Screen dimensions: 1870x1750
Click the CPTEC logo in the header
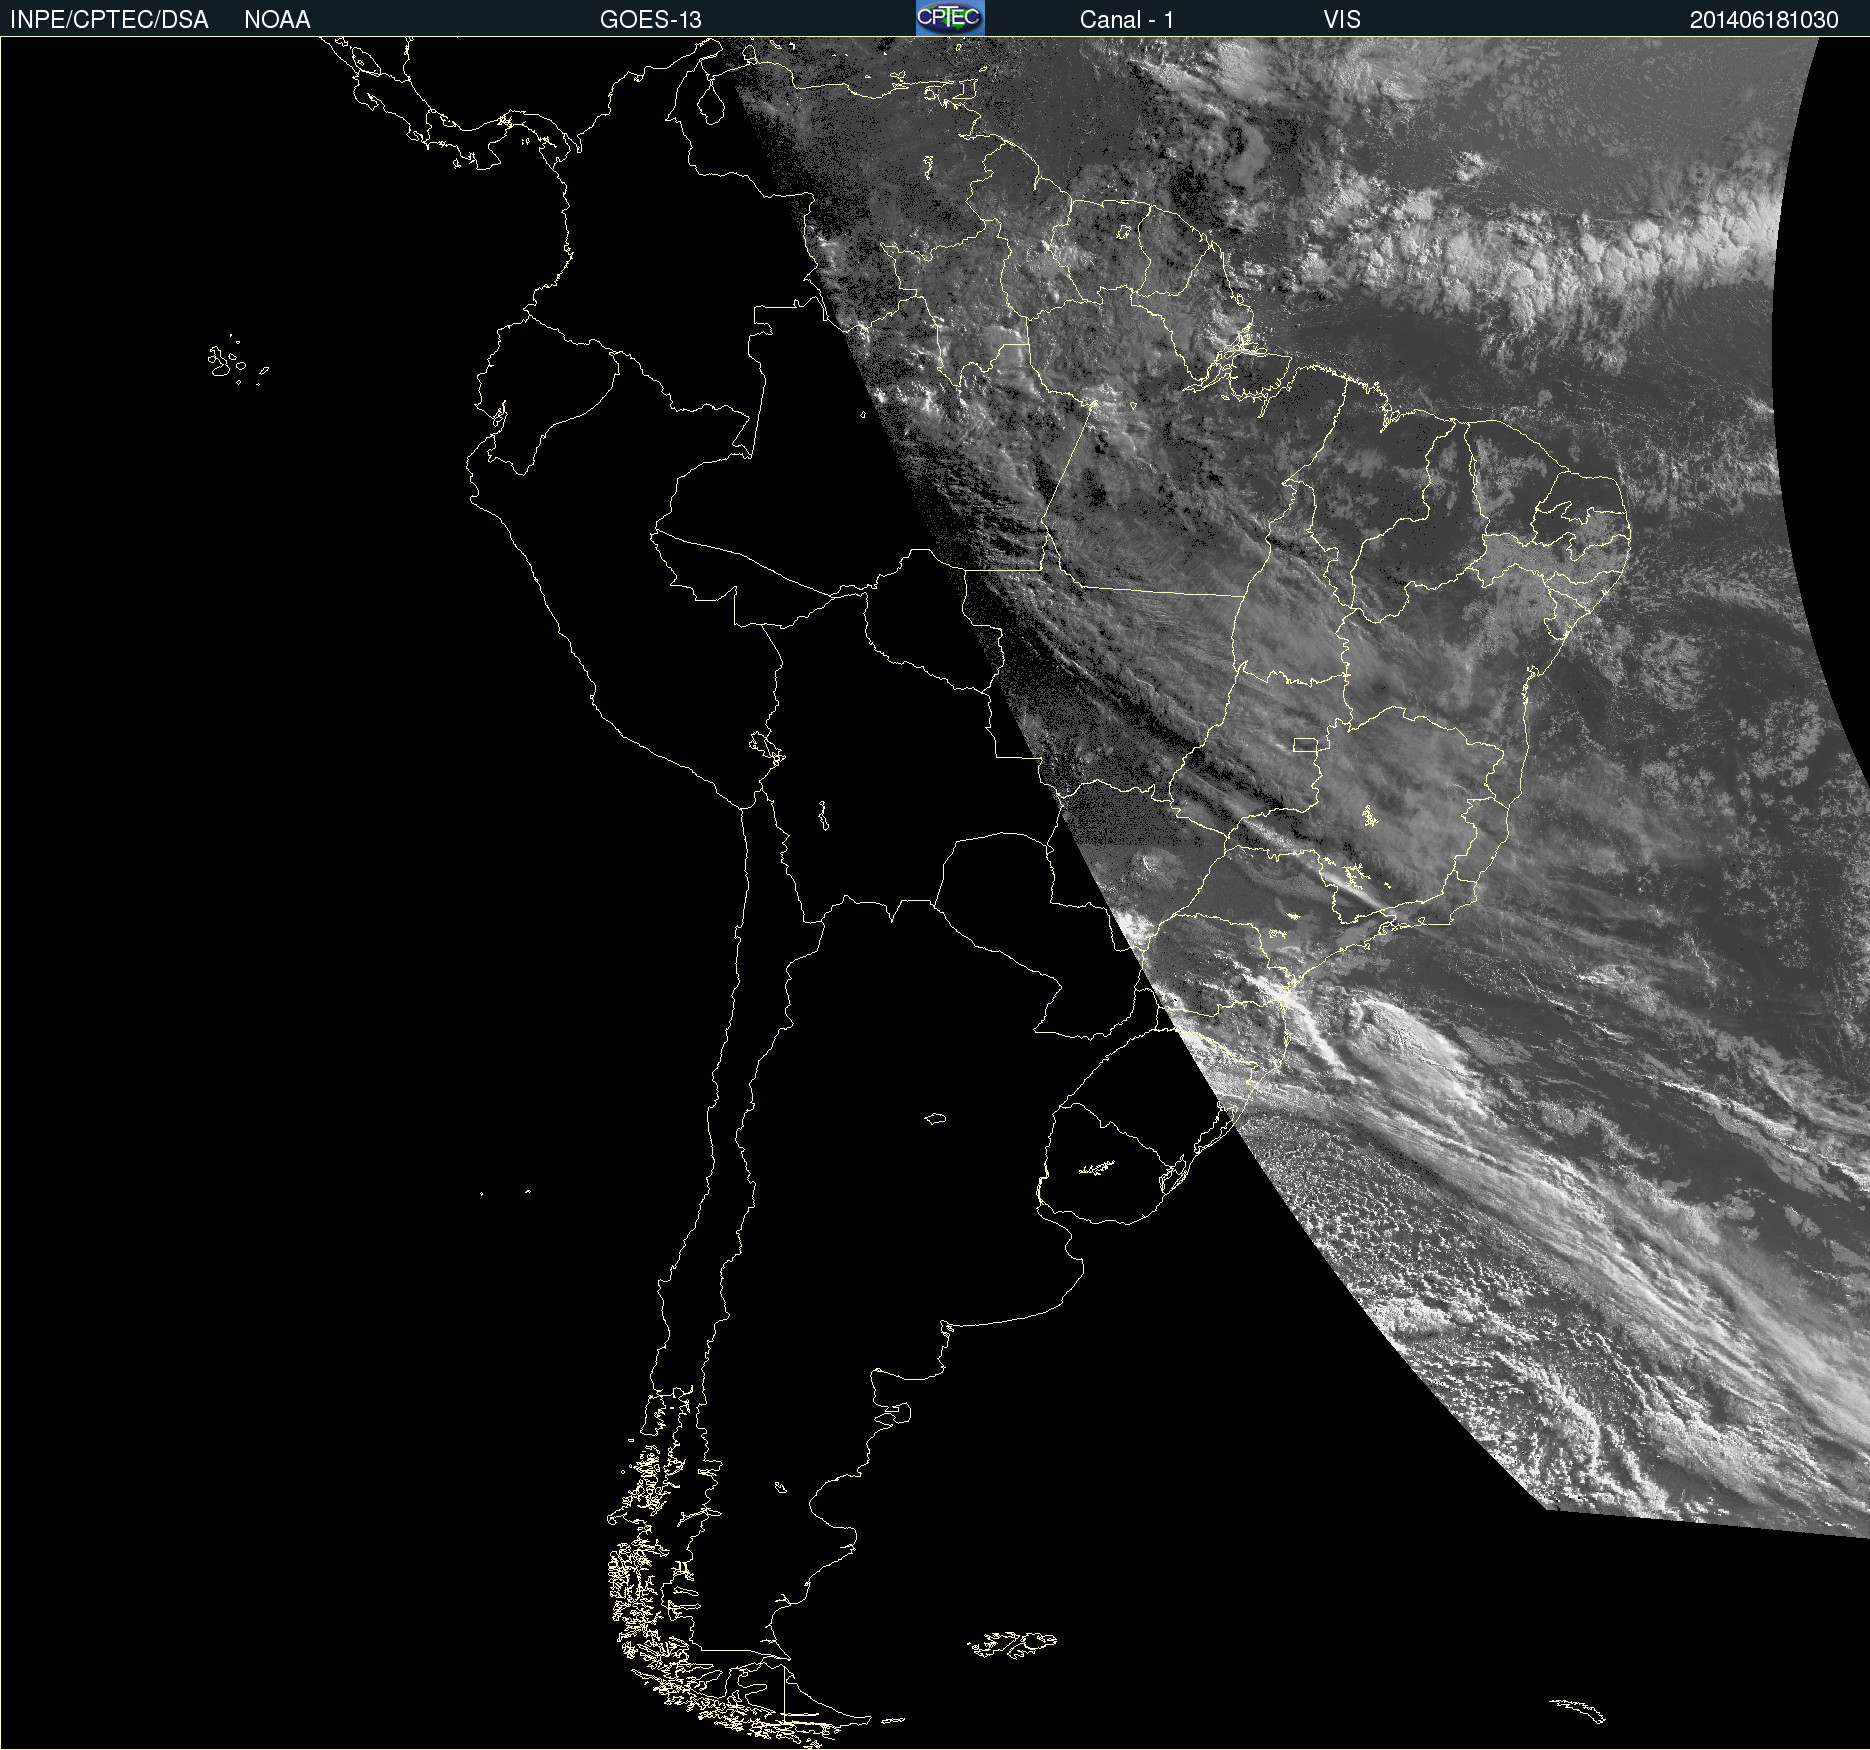point(949,18)
